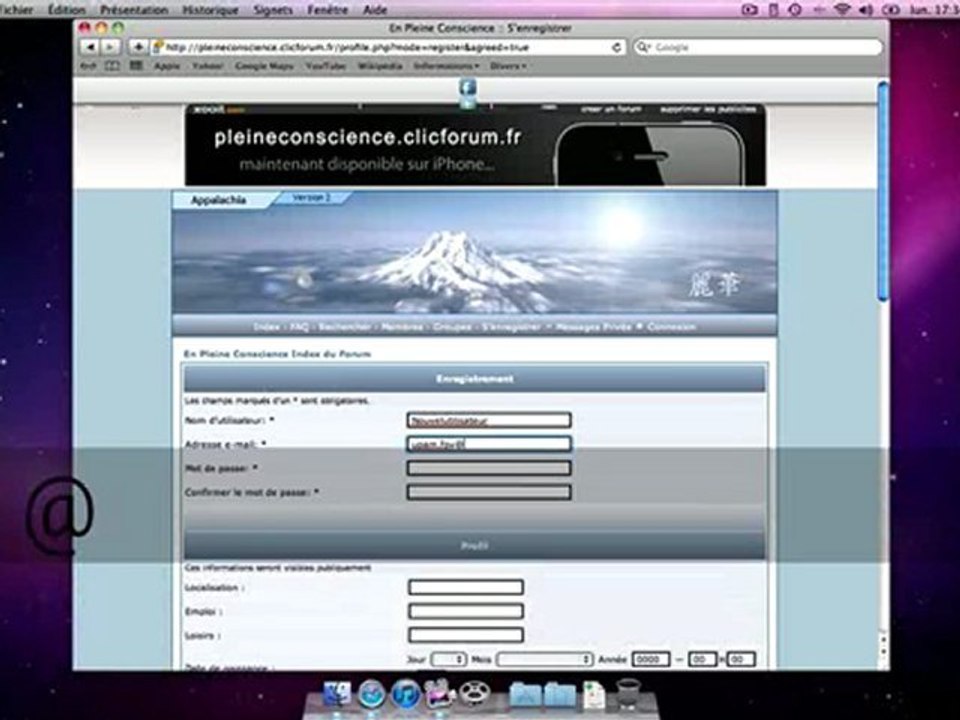Click the Confirmer le mot de passe field
Viewport: 960px width, 720px height.
[x=489, y=492]
